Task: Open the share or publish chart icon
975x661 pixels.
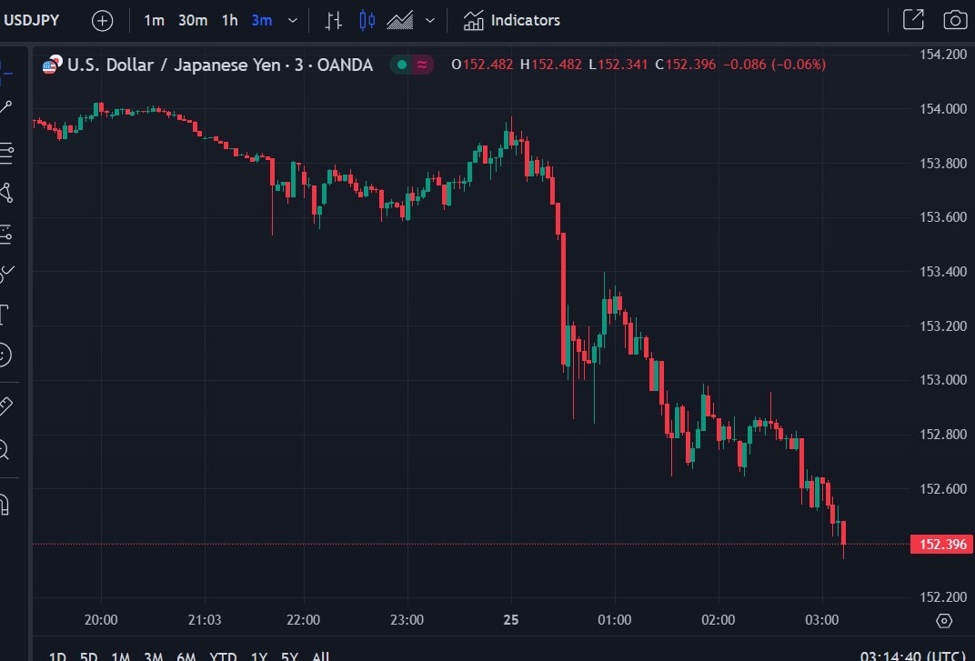Action: [913, 20]
